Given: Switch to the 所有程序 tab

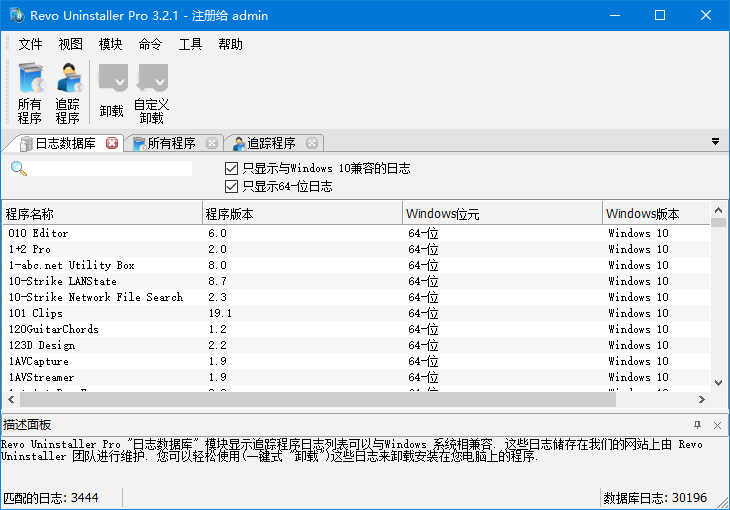Looking at the screenshot, I should pyautogui.click(x=171, y=143).
